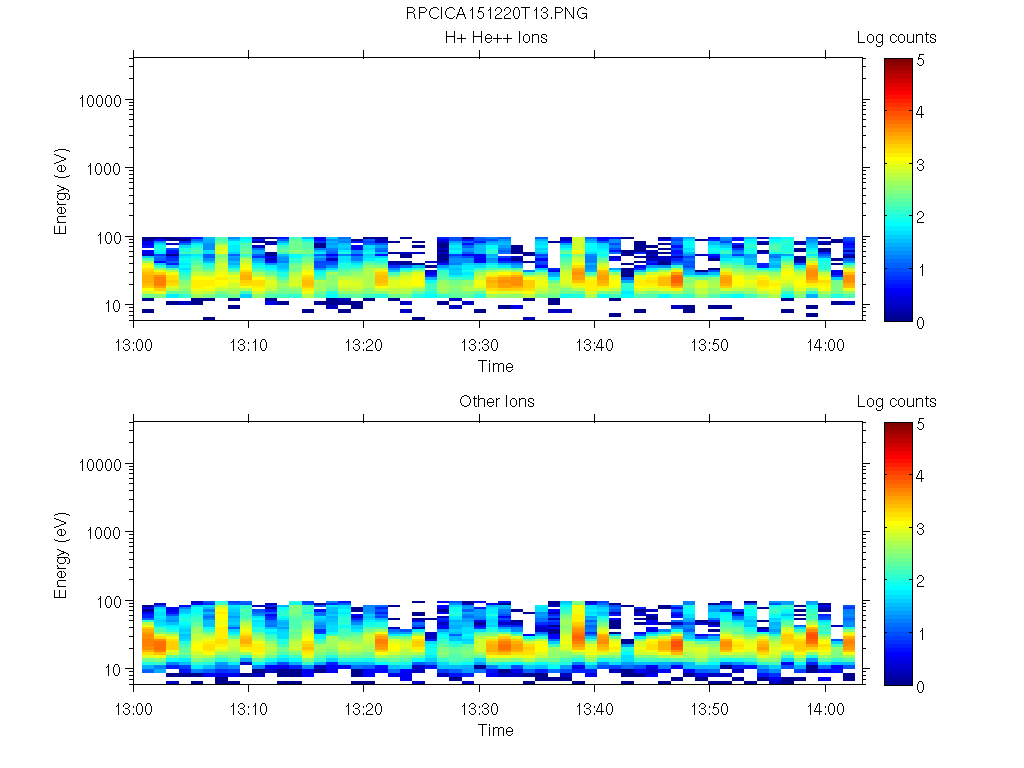
Task: Select the 'Other Ions' plot title
Action: 496,401
